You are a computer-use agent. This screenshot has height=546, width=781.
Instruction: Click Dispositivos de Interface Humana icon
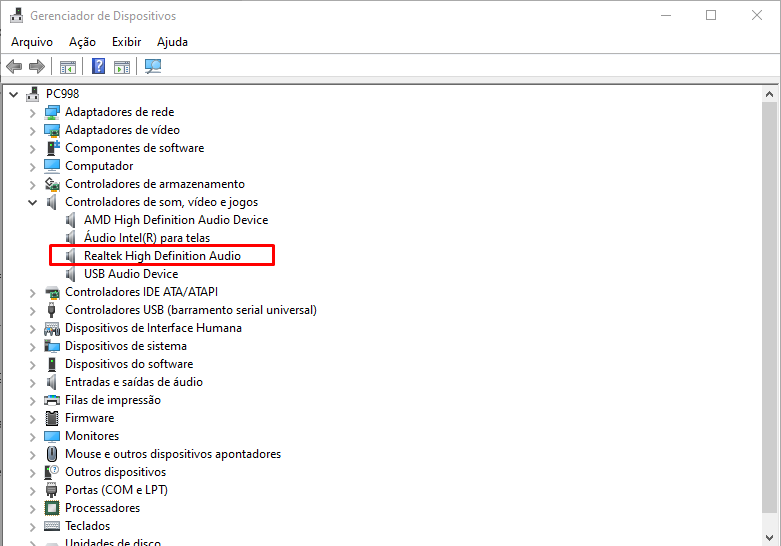click(52, 328)
